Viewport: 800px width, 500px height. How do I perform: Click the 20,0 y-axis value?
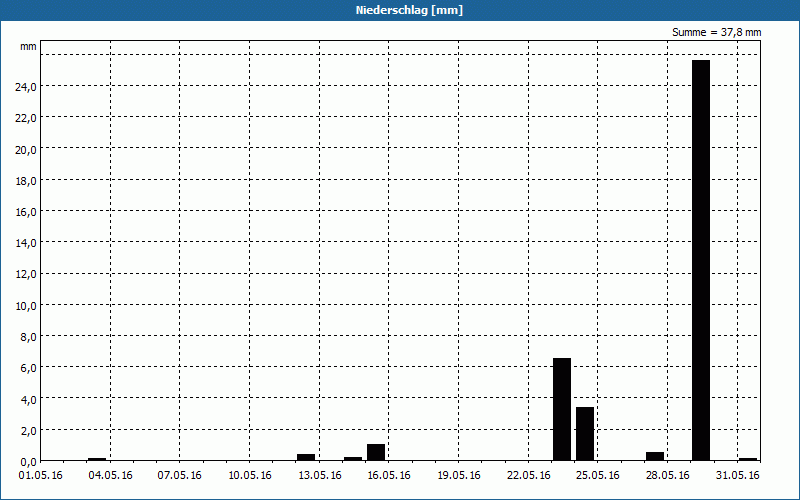[26, 149]
